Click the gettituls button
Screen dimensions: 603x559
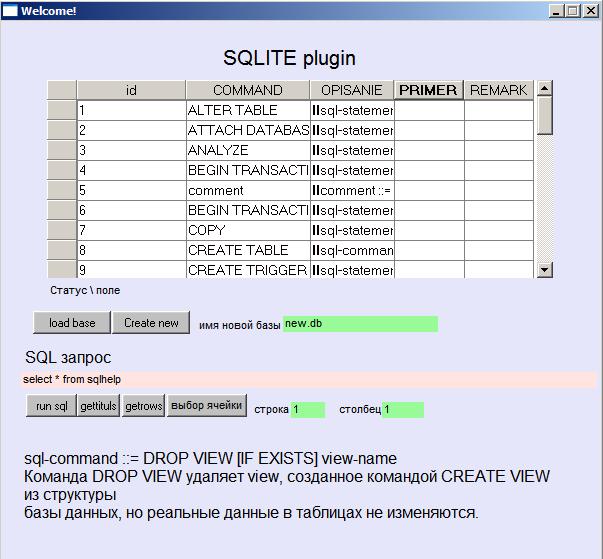tap(98, 406)
